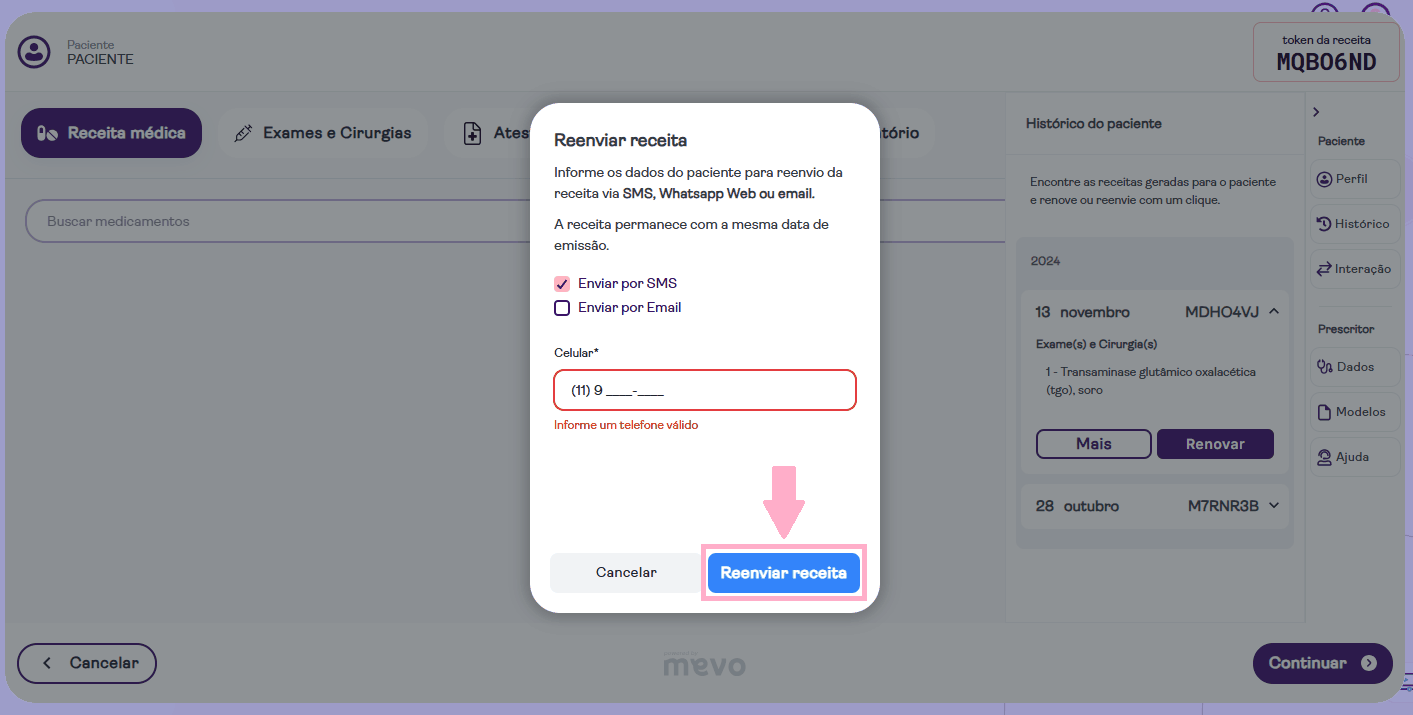Click Reenviar receita button
Image resolution: width=1413 pixels, height=715 pixels.
(783, 573)
